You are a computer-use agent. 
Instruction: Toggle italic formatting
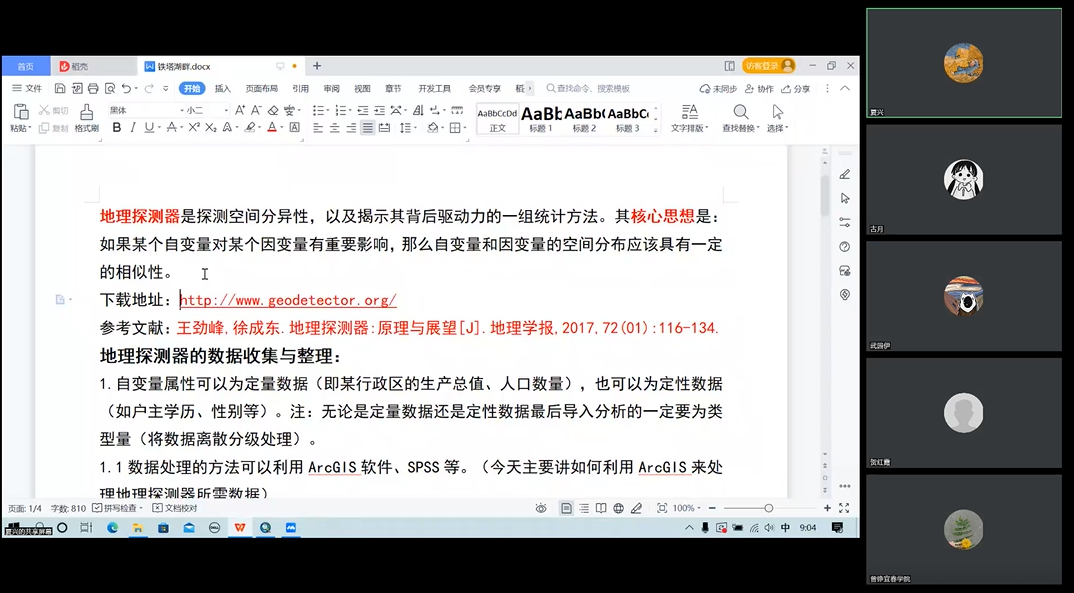[x=133, y=128]
